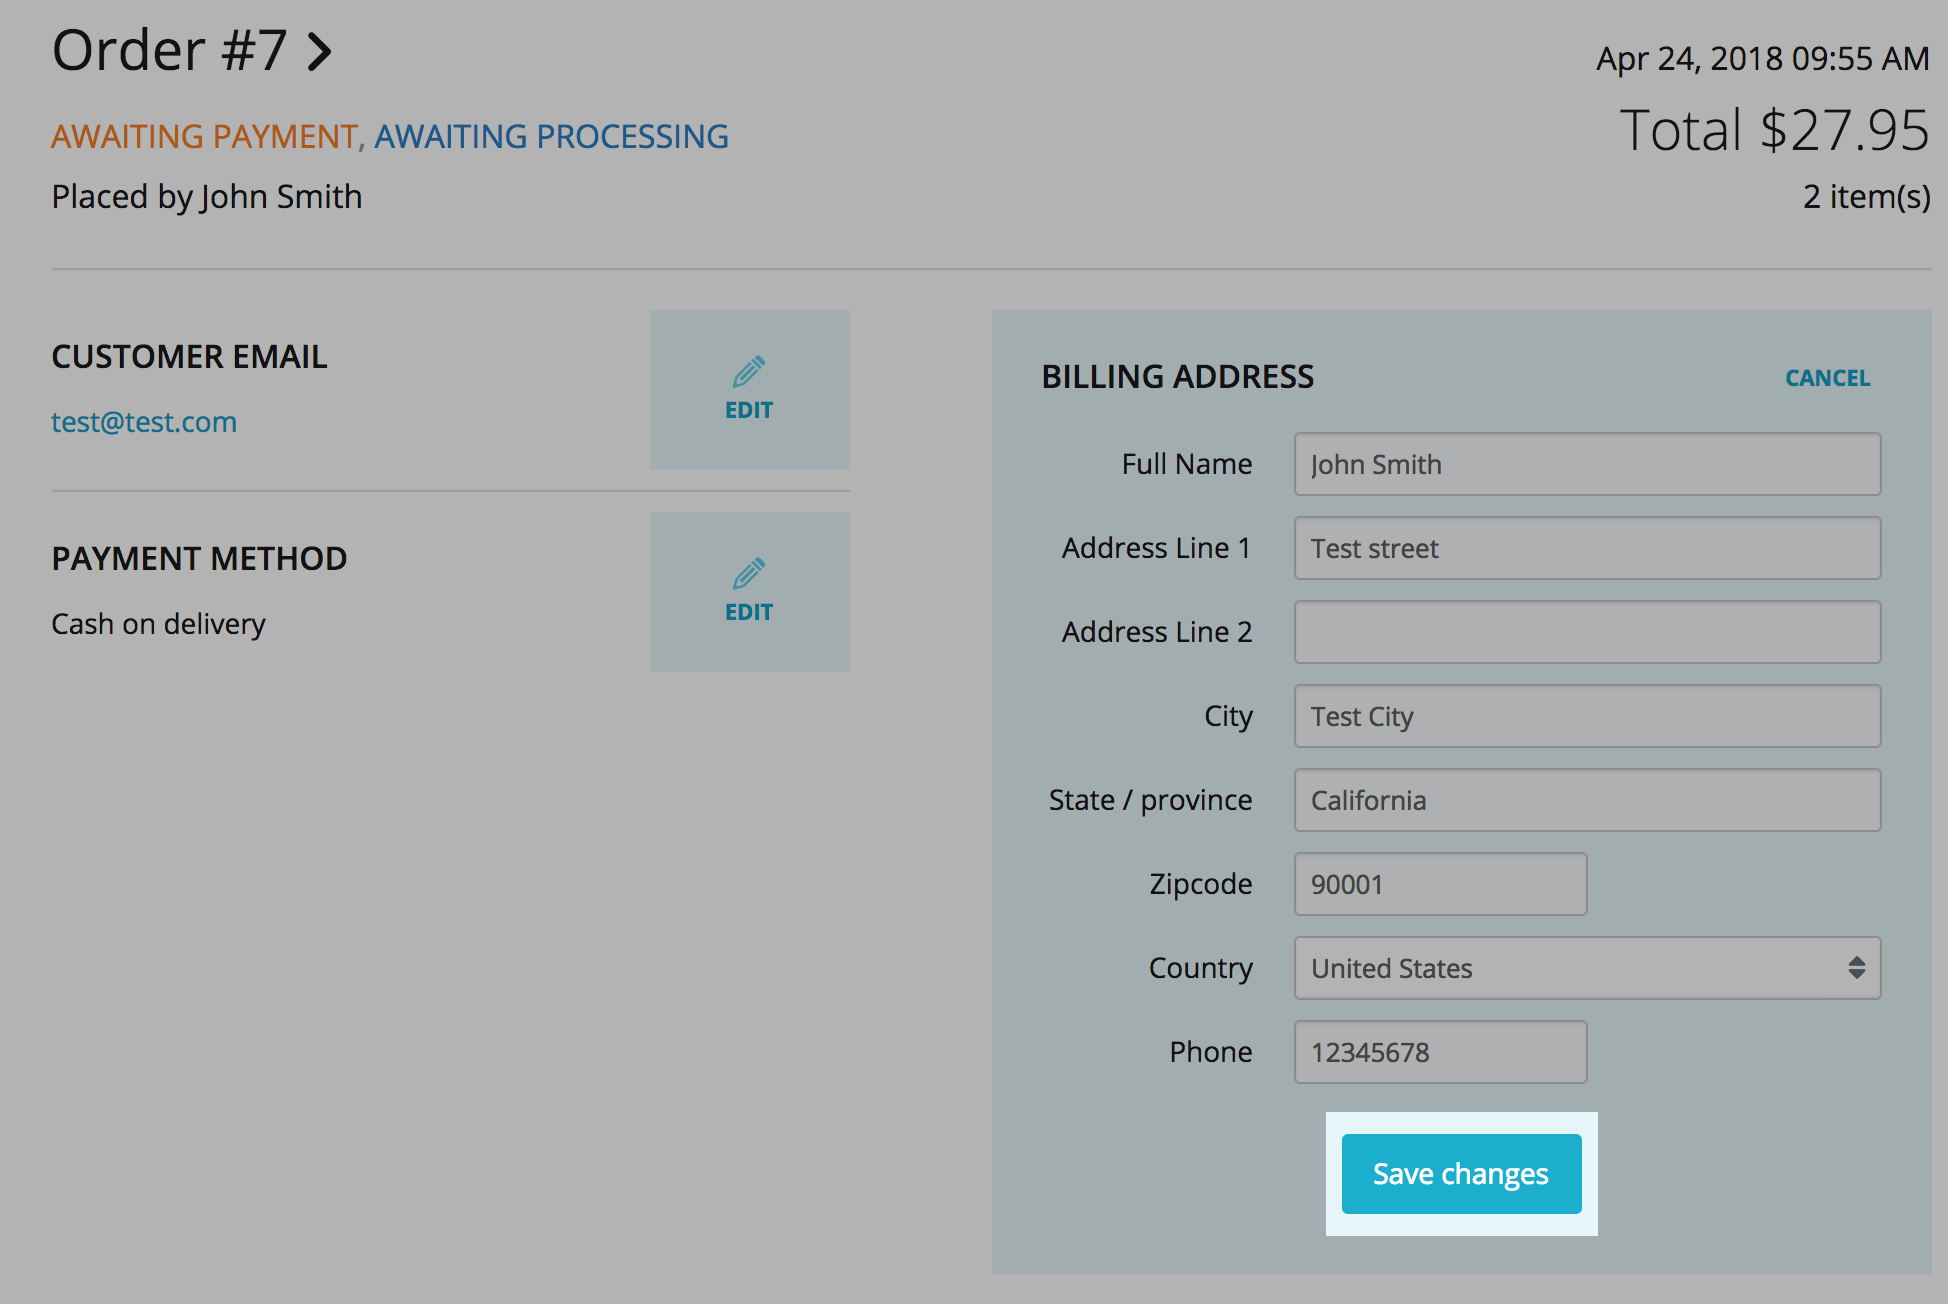Click the AWAITING PAYMENT status
Screen dimensions: 1948x1304
tap(204, 136)
